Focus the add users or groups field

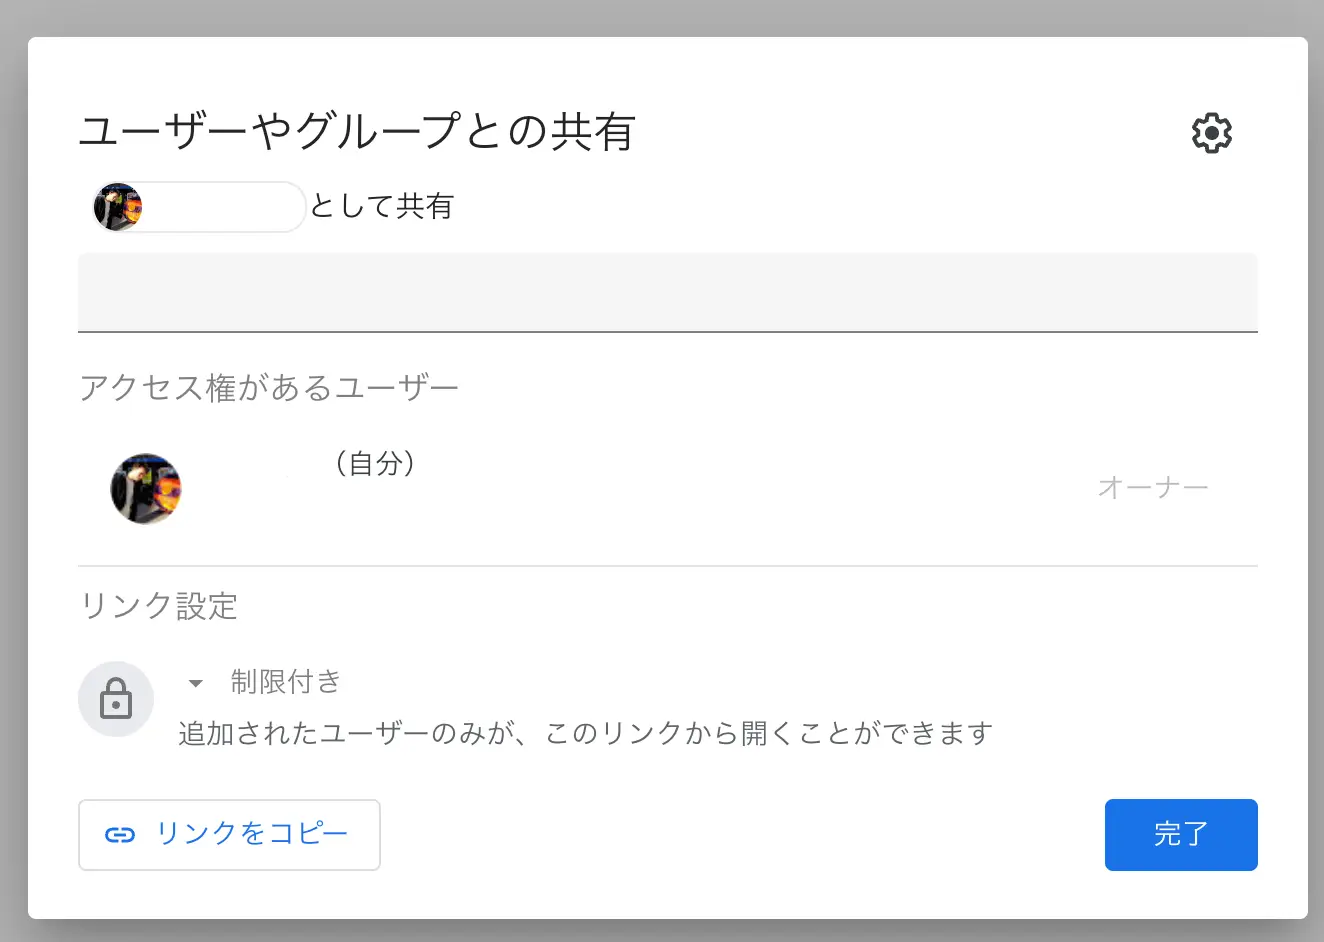point(668,292)
